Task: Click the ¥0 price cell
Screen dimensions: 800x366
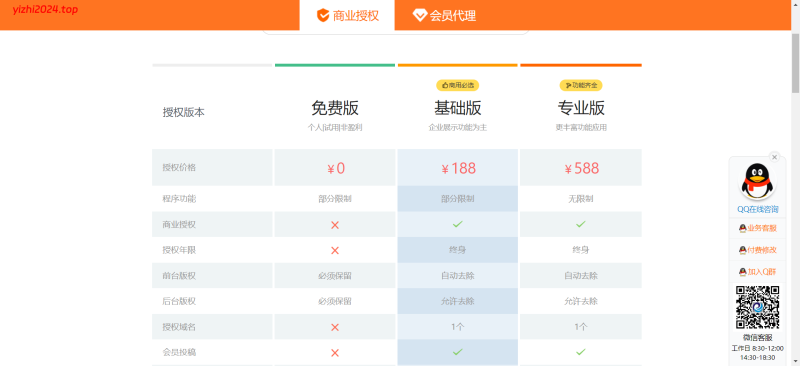Action: pyautogui.click(x=335, y=168)
